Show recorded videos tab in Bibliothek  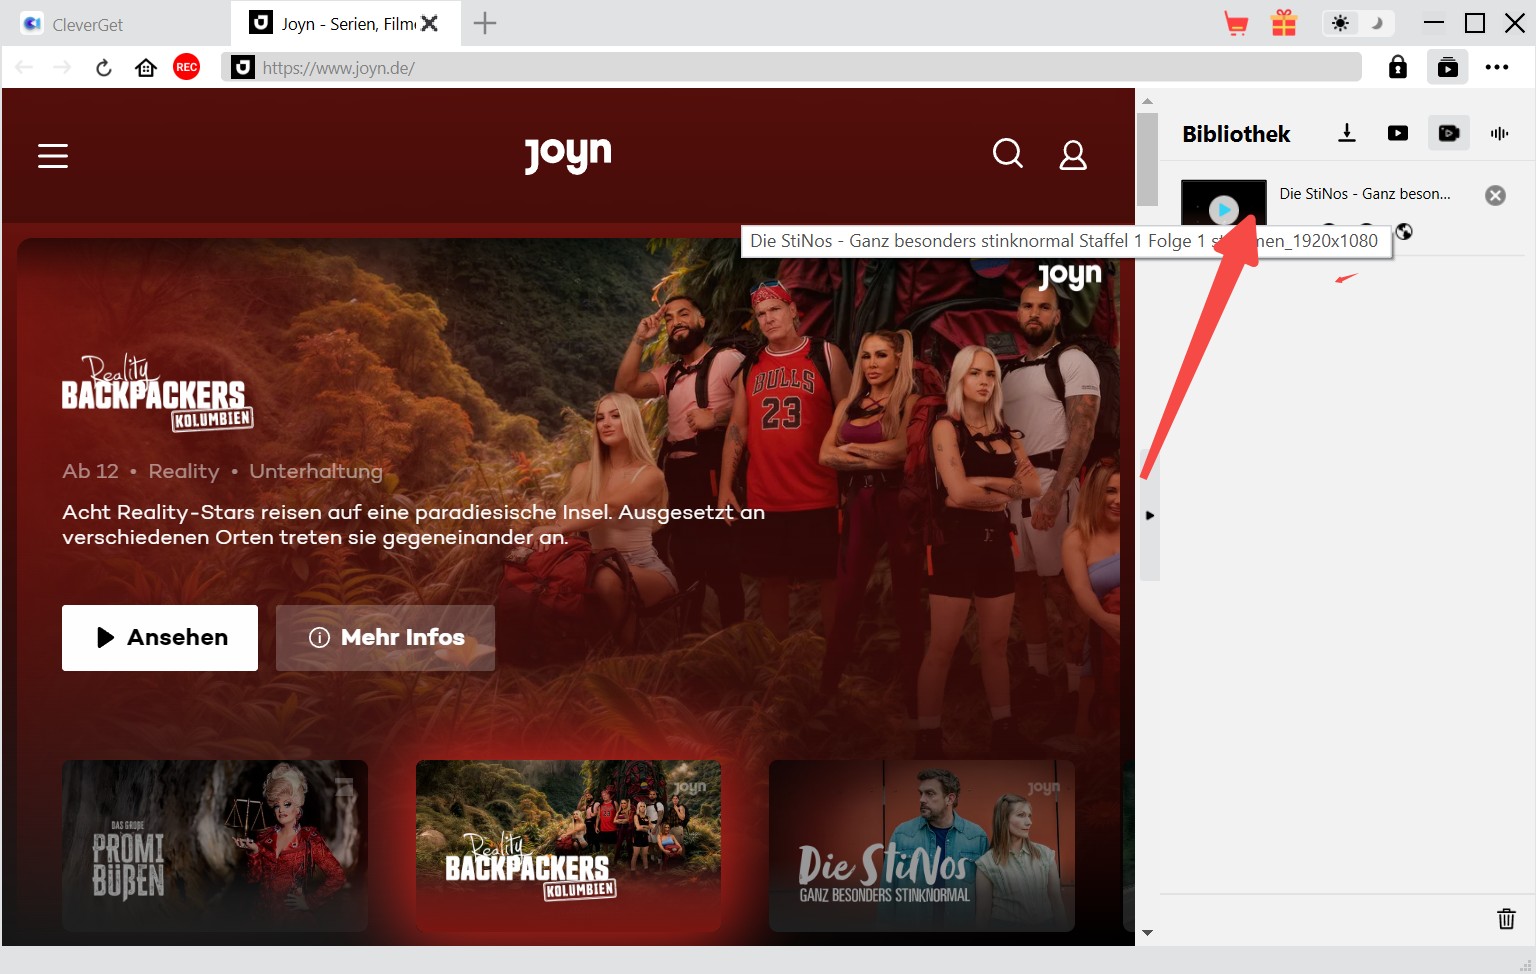(1448, 133)
